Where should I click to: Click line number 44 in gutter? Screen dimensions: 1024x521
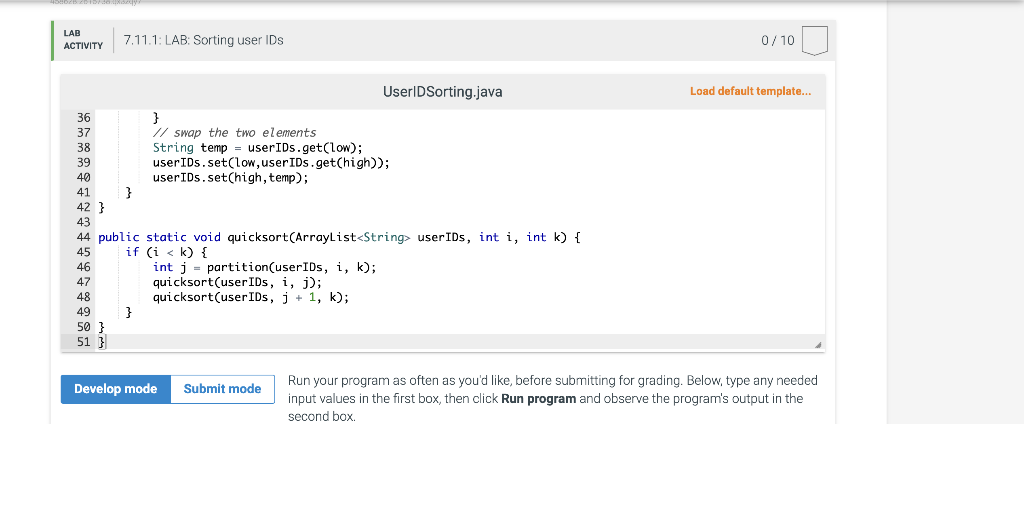coord(84,237)
